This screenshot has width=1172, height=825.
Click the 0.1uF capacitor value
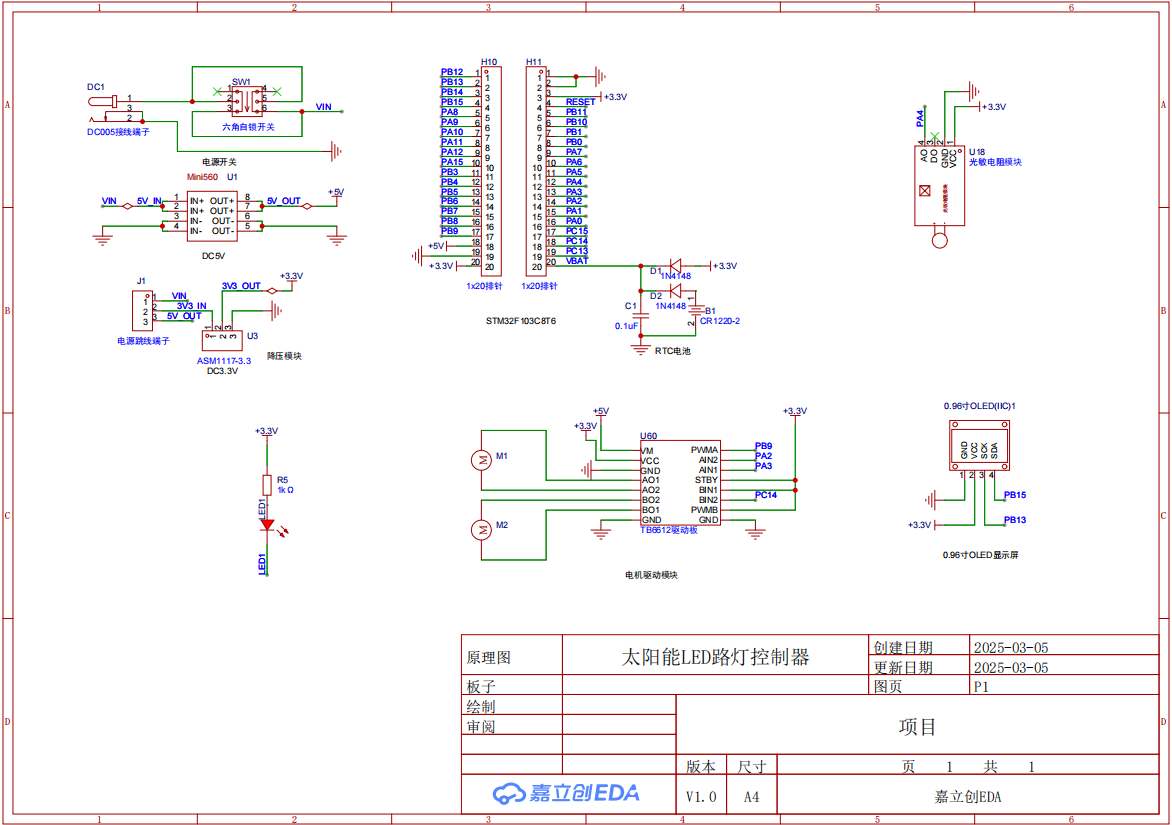(x=626, y=326)
